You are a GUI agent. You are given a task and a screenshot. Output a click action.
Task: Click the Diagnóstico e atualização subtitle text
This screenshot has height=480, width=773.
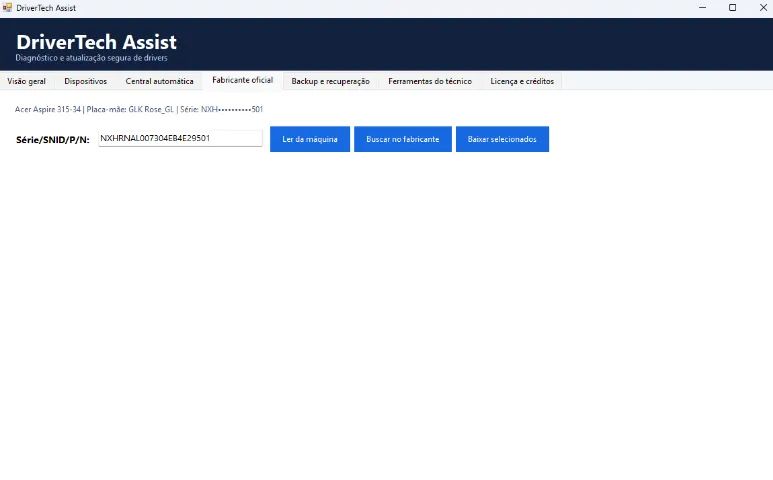pos(91,58)
